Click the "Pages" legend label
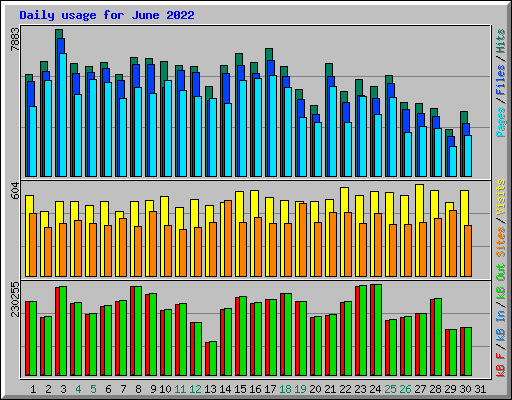 pos(500,122)
